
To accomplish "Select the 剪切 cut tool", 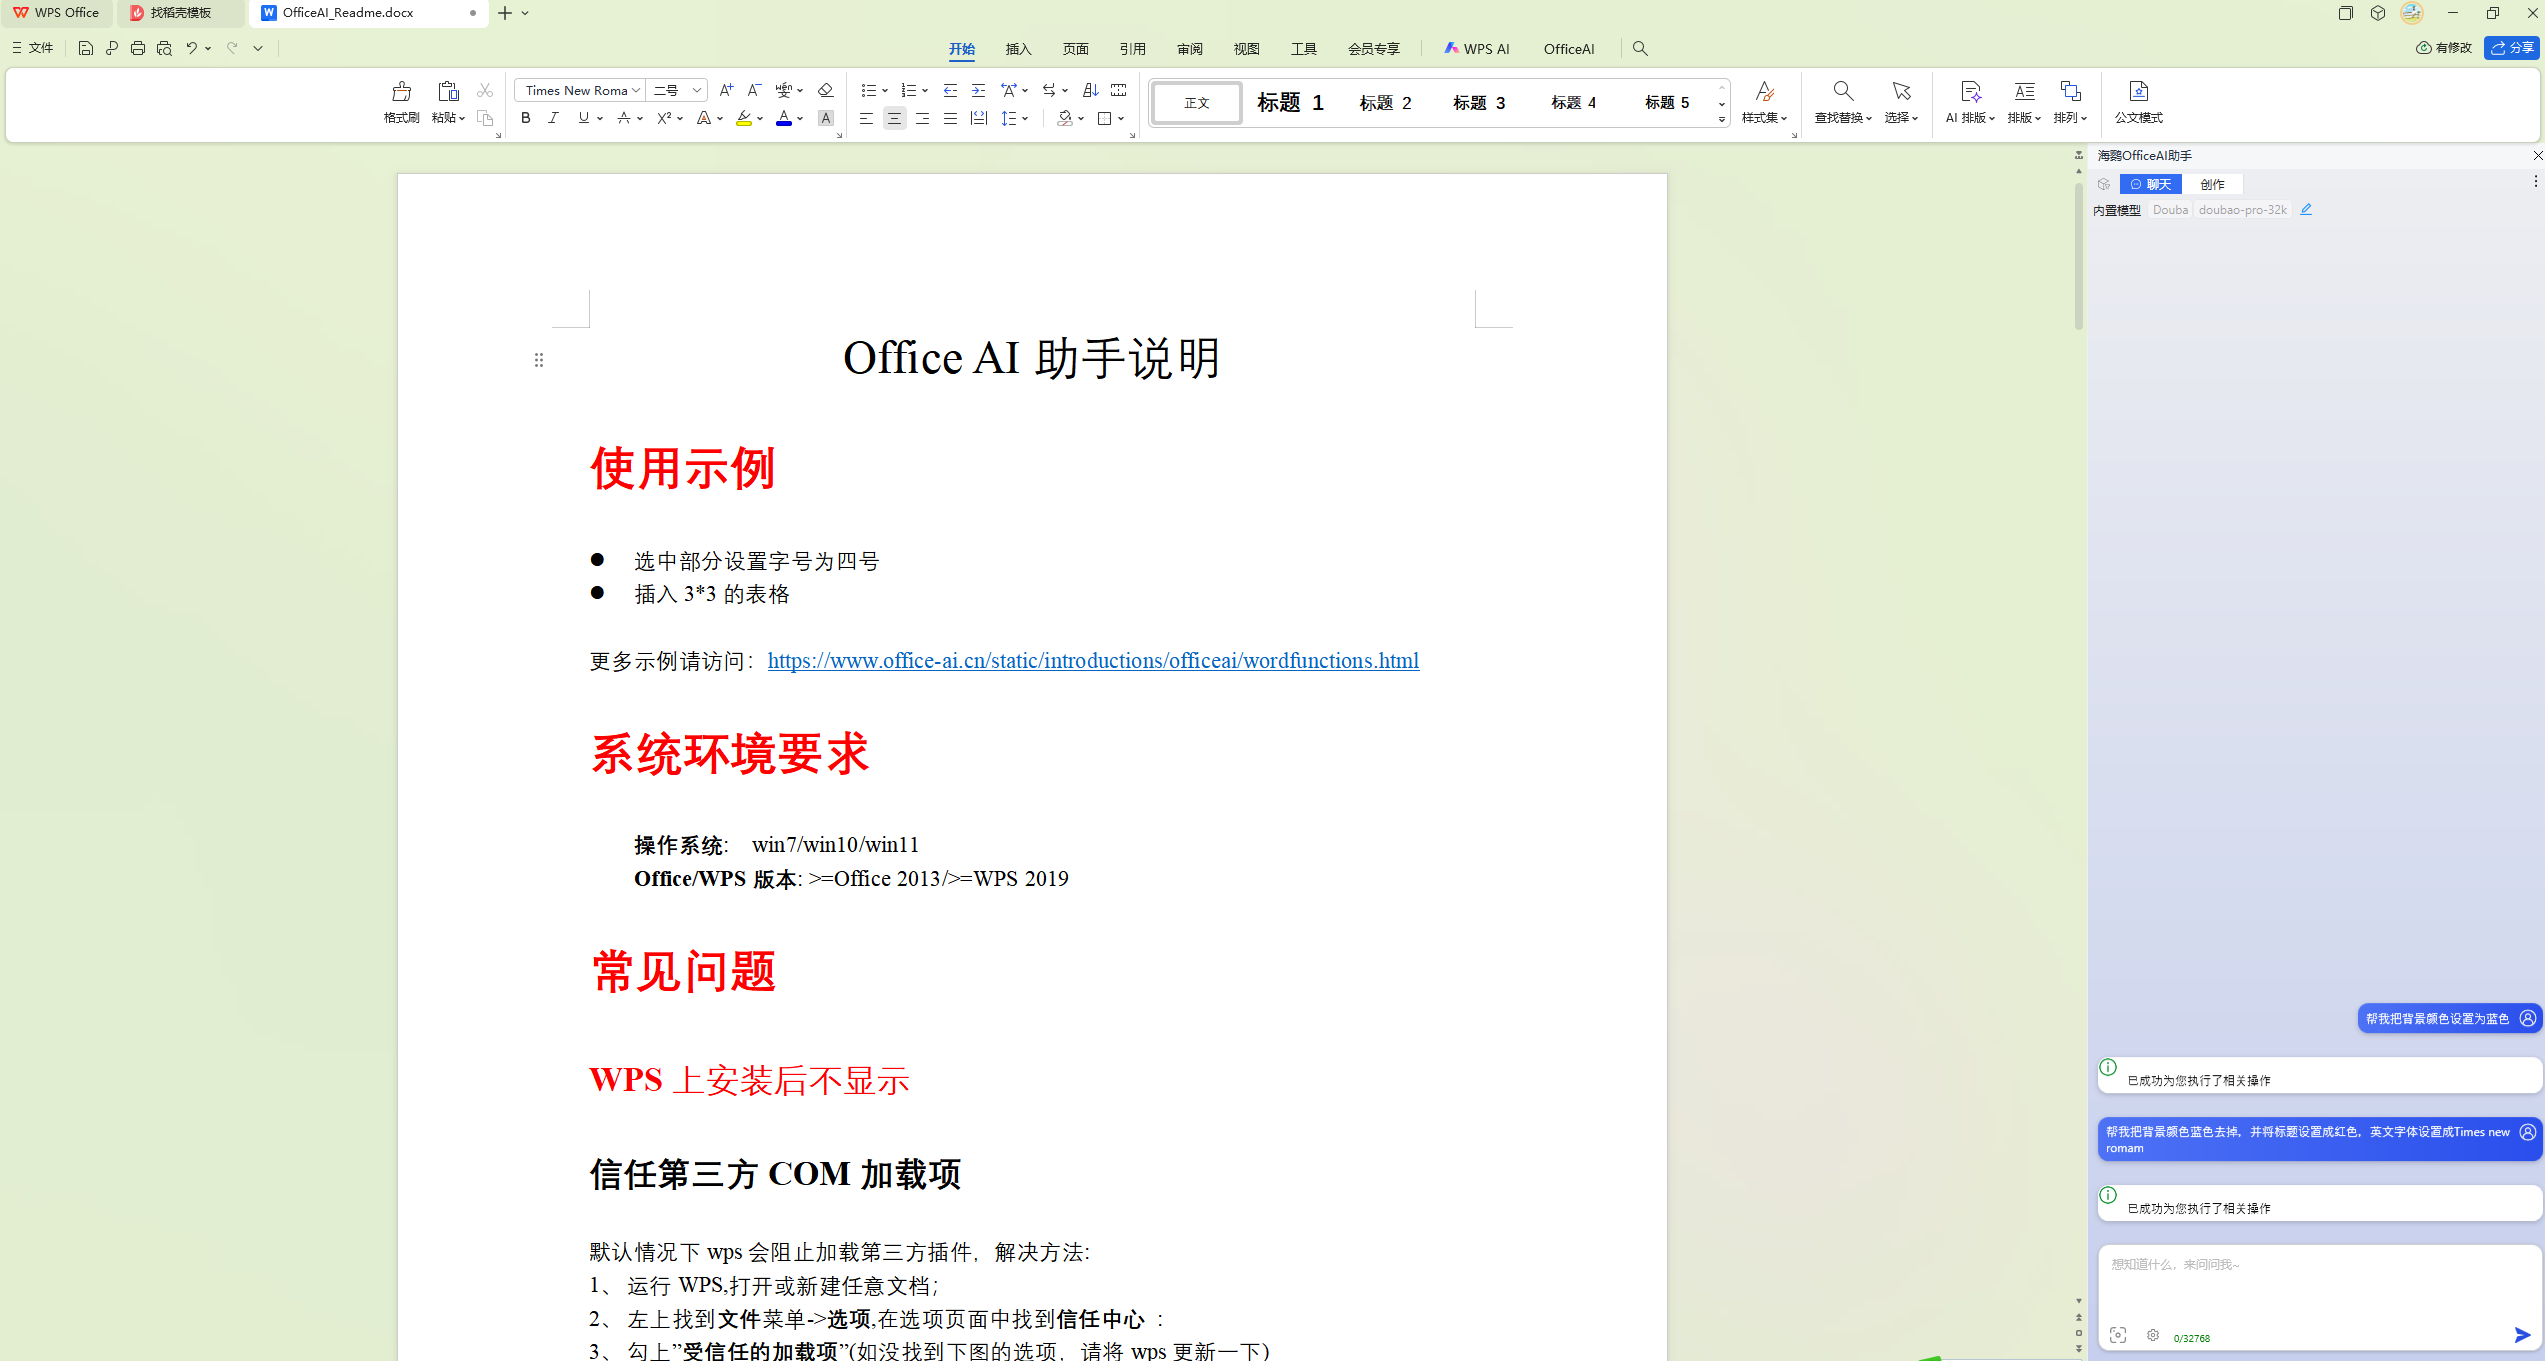I will (484, 89).
